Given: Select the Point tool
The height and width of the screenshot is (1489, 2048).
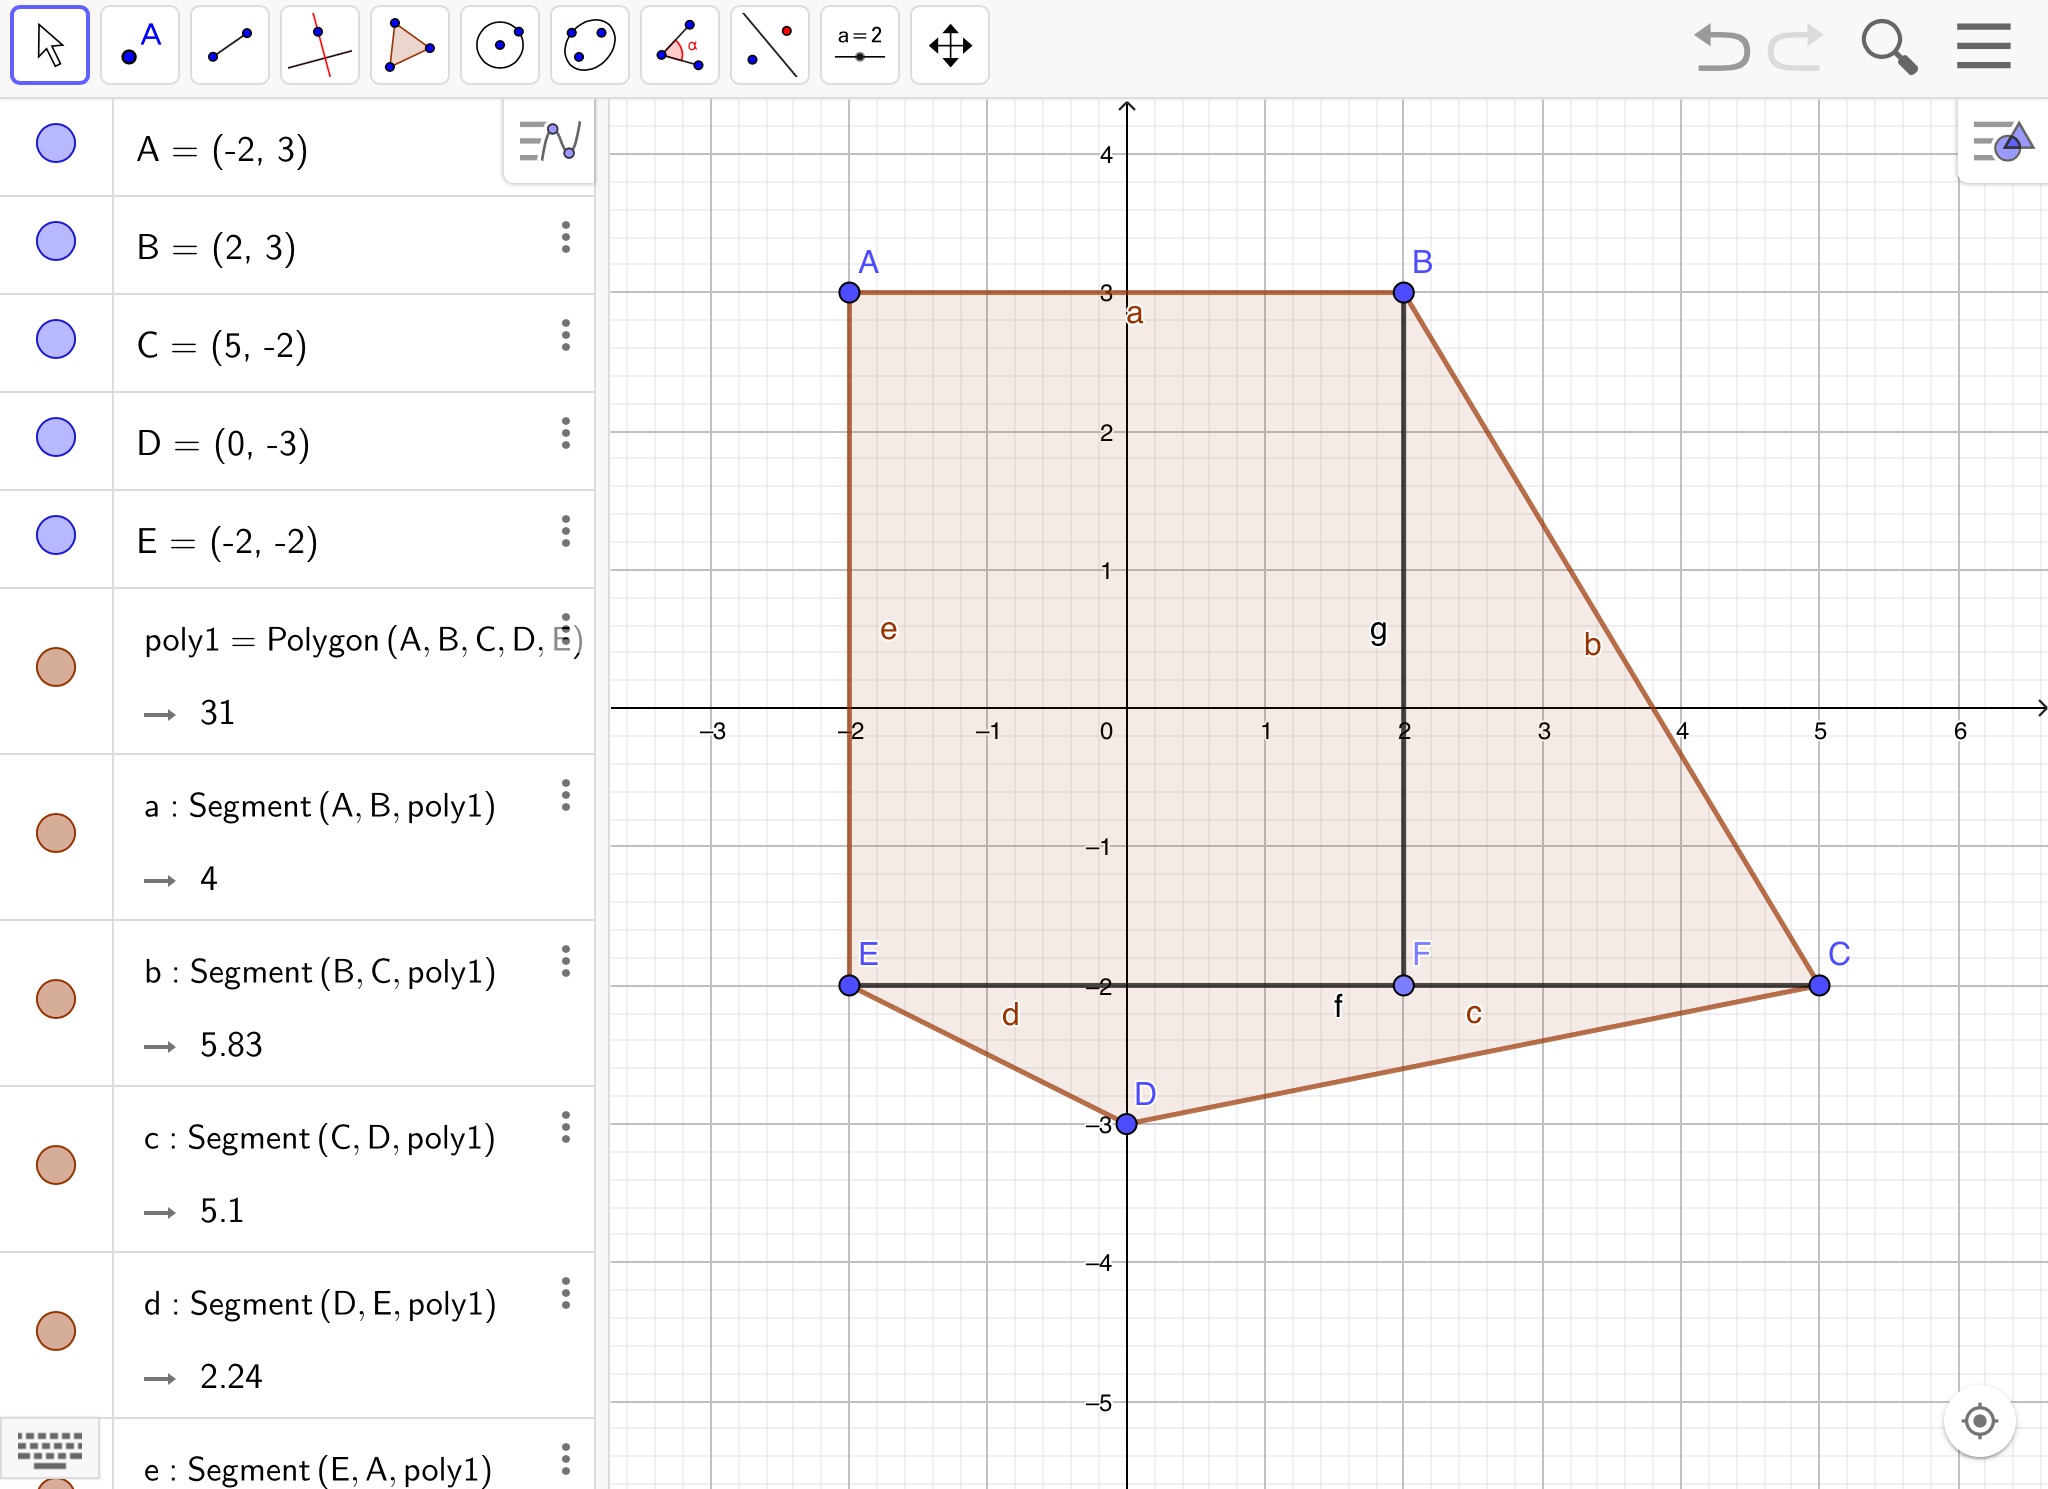Looking at the screenshot, I should point(140,45).
